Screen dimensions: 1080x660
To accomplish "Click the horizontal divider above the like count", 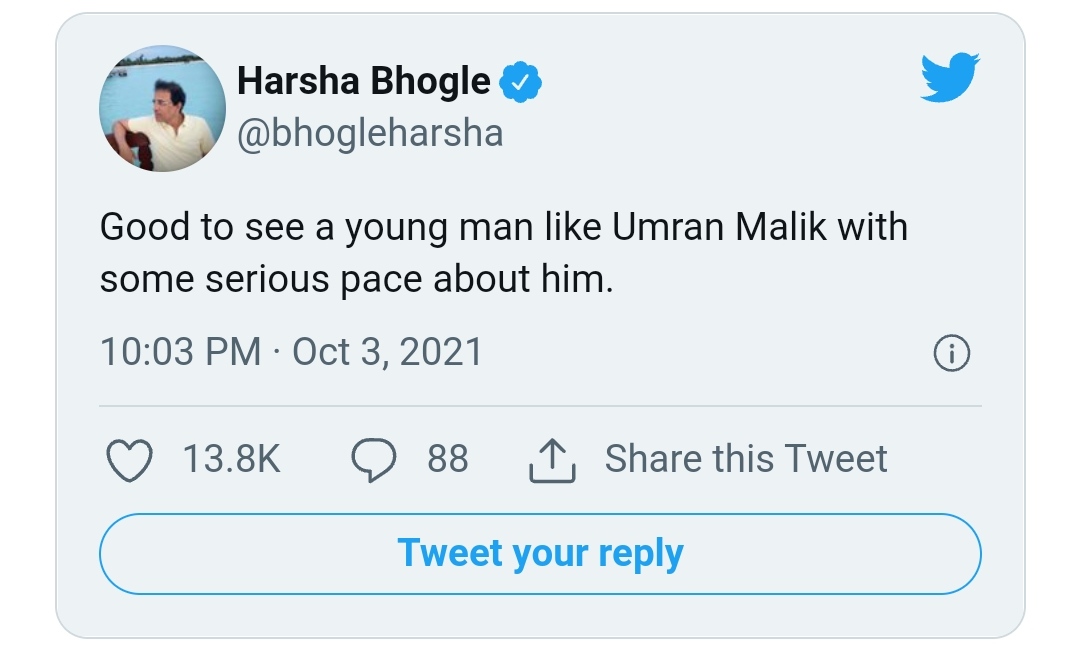I will [540, 406].
